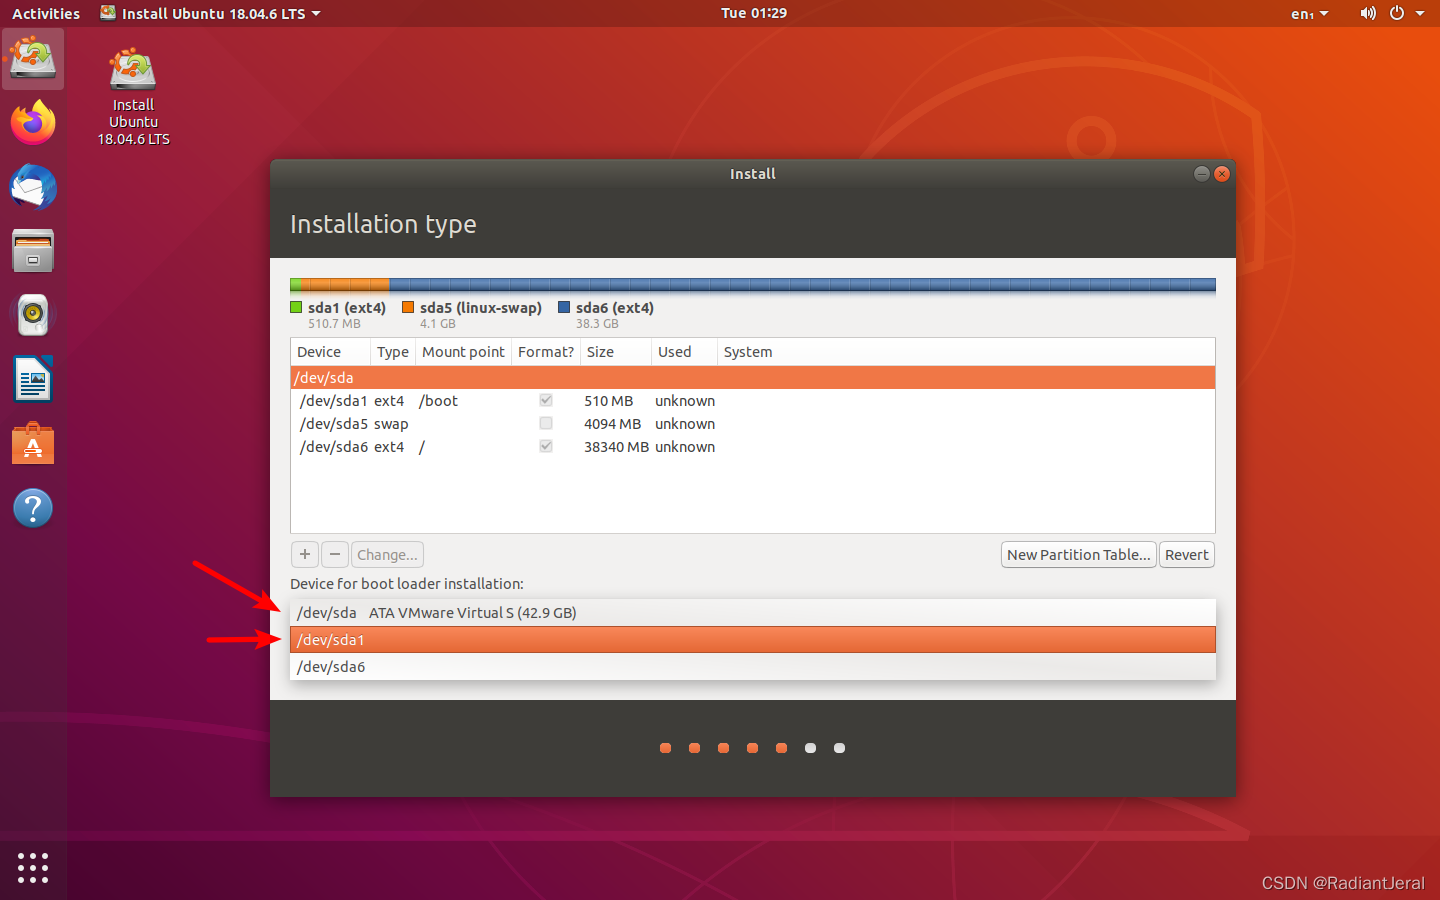The image size is (1440, 900).
Task: Select the Install Ubuntu 18.04.6 LTS desktop icon
Action: click(x=133, y=97)
